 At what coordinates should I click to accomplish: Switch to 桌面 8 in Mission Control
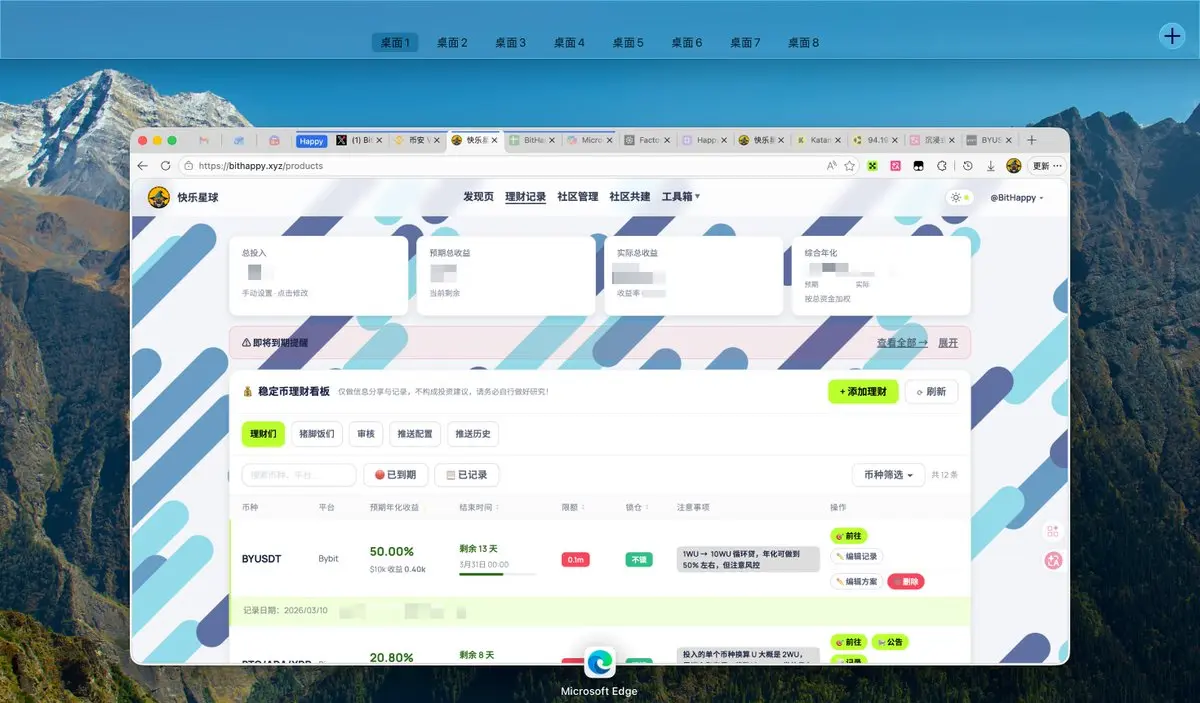(x=803, y=42)
